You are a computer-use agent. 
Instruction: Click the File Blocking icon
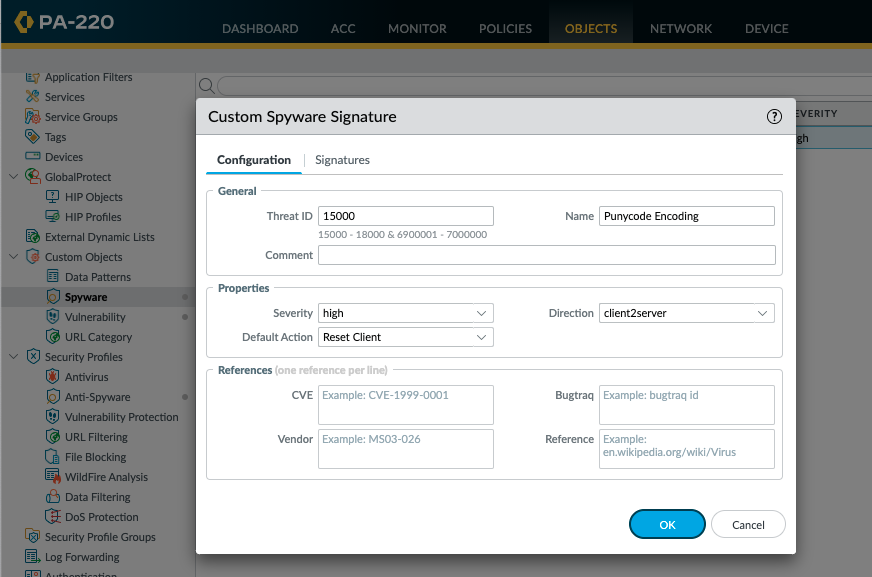pos(53,457)
